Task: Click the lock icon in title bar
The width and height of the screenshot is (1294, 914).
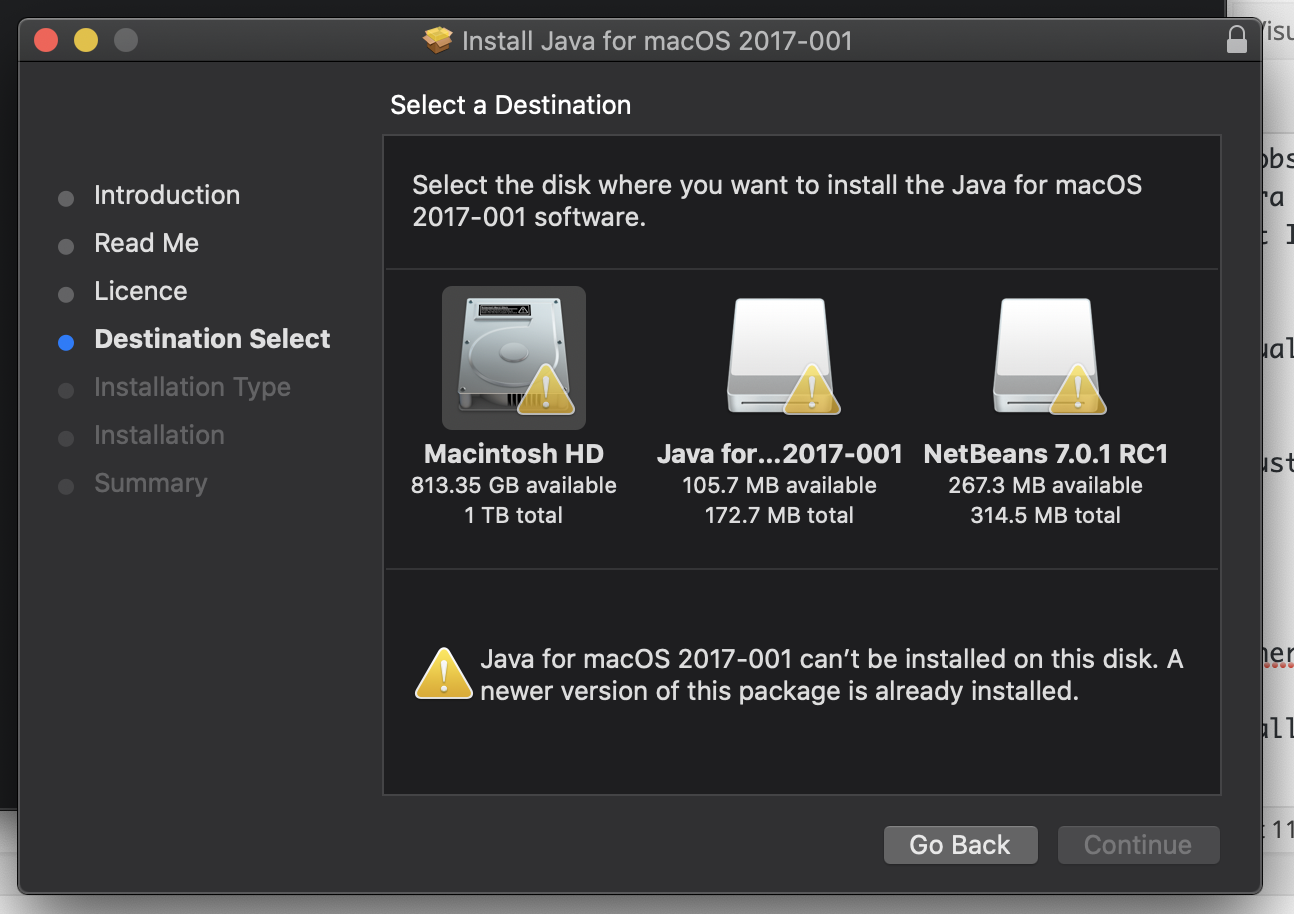Action: pos(1237,40)
